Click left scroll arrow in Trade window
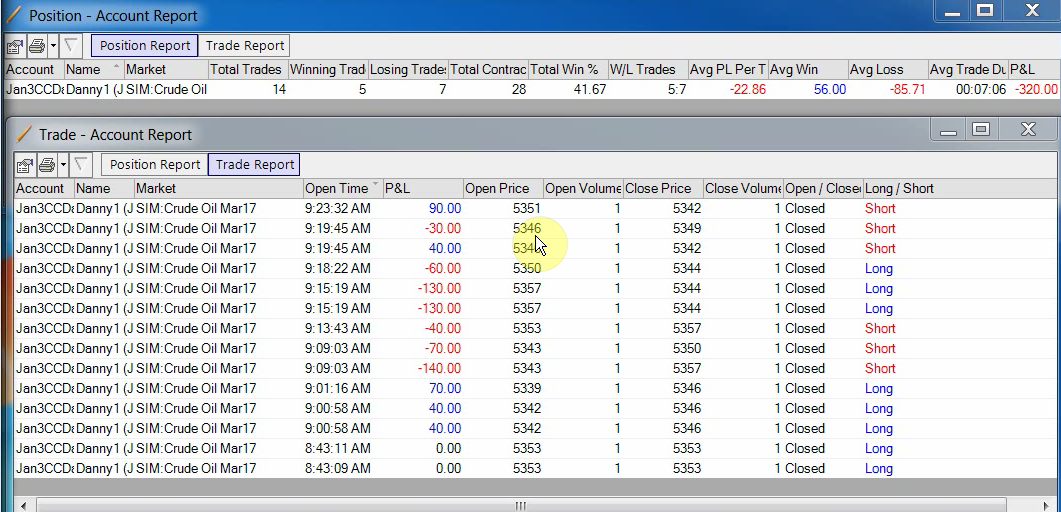 coord(24,505)
